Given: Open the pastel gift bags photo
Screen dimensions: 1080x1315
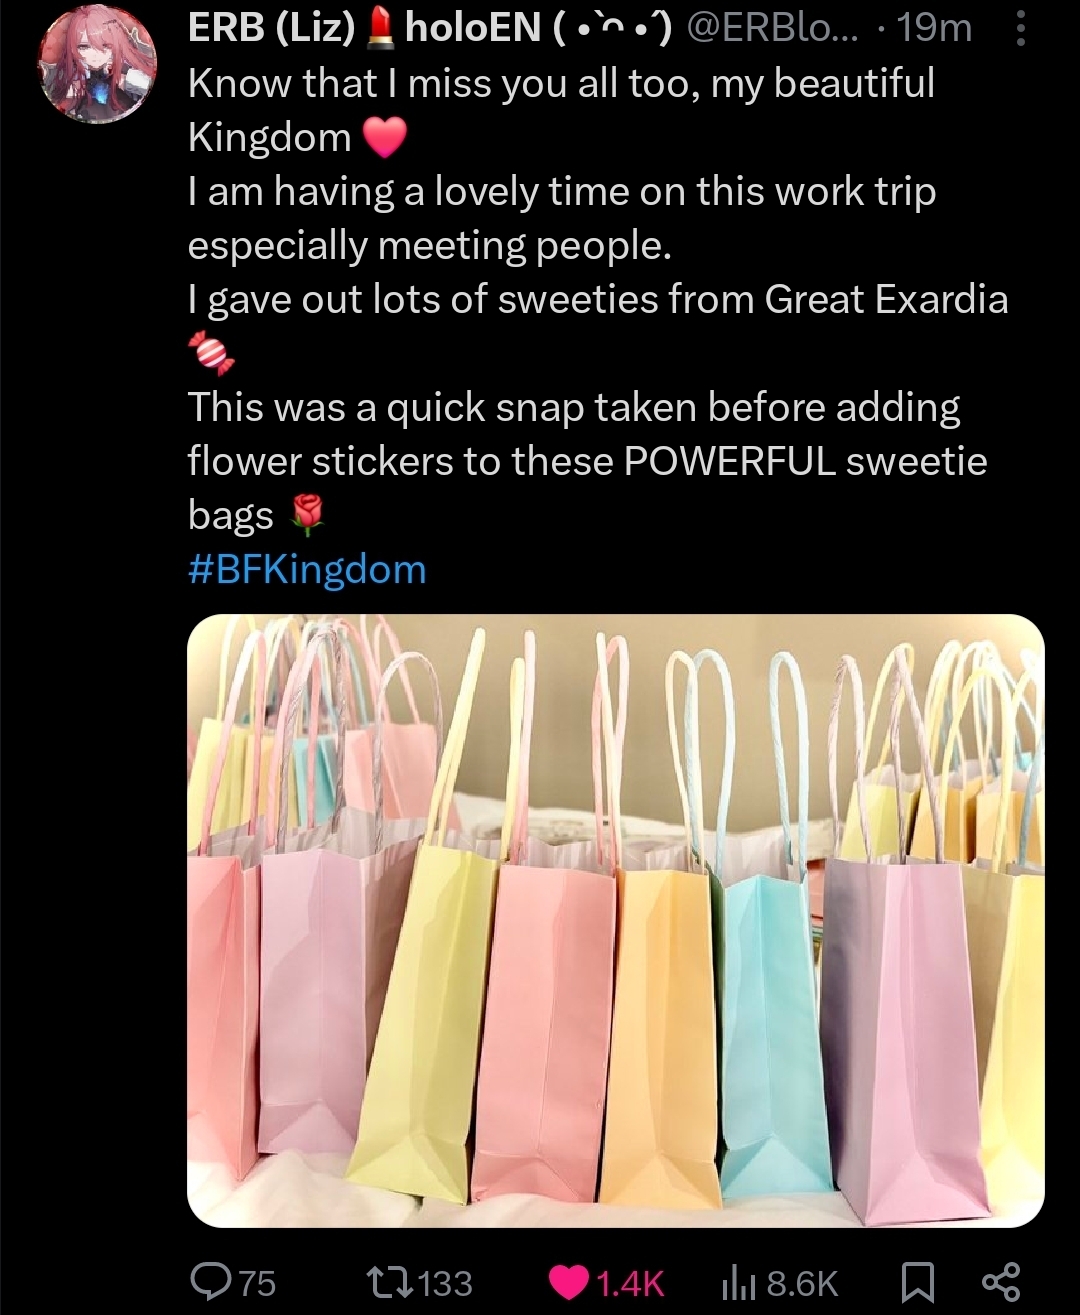Looking at the screenshot, I should pyautogui.click(x=616, y=921).
